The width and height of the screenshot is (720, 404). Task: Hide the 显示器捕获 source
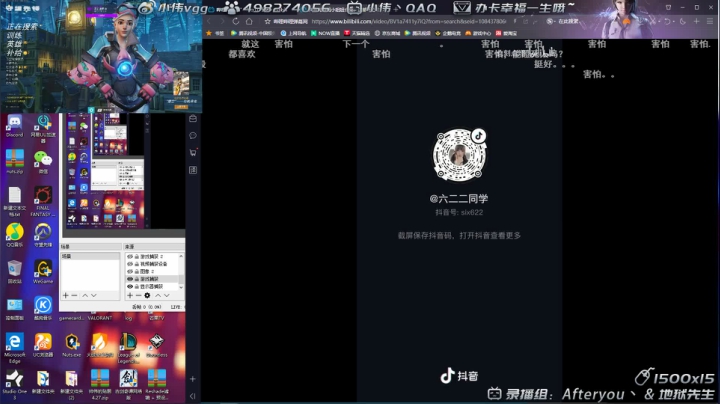point(130,286)
